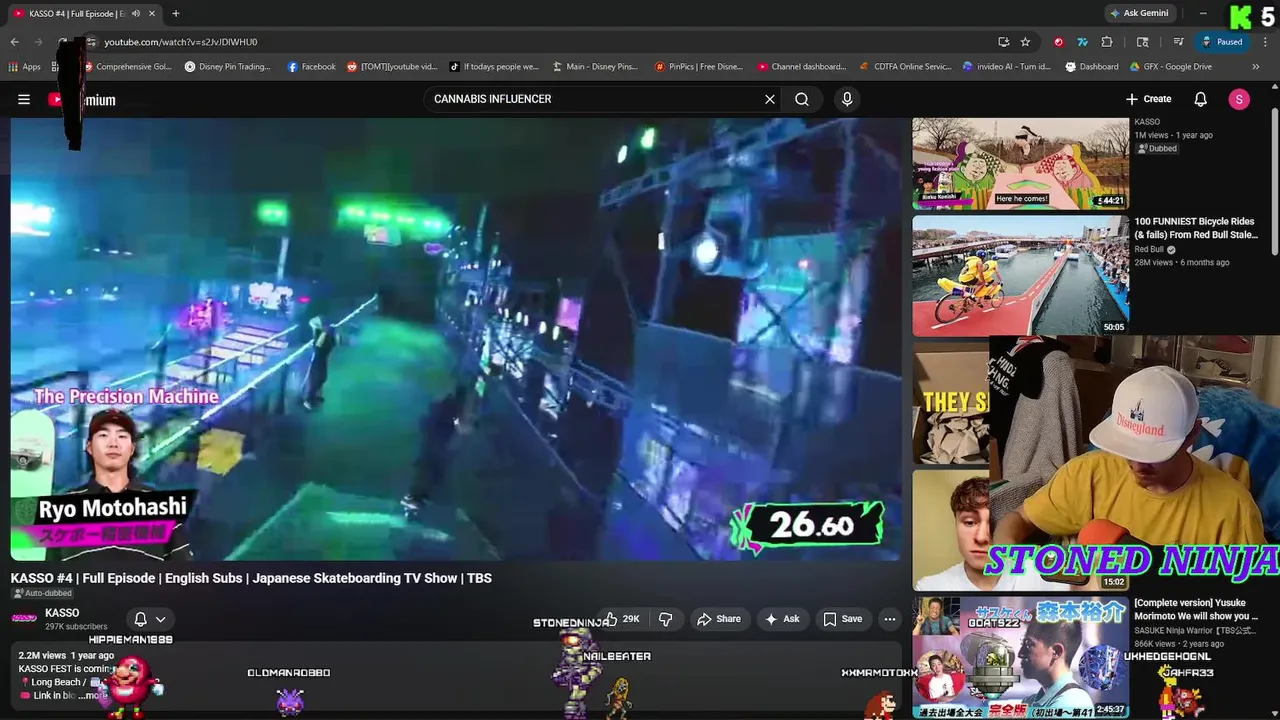Screen dimensions: 1280x720
Task: Open the account avatar menu
Action: [x=1239, y=99]
